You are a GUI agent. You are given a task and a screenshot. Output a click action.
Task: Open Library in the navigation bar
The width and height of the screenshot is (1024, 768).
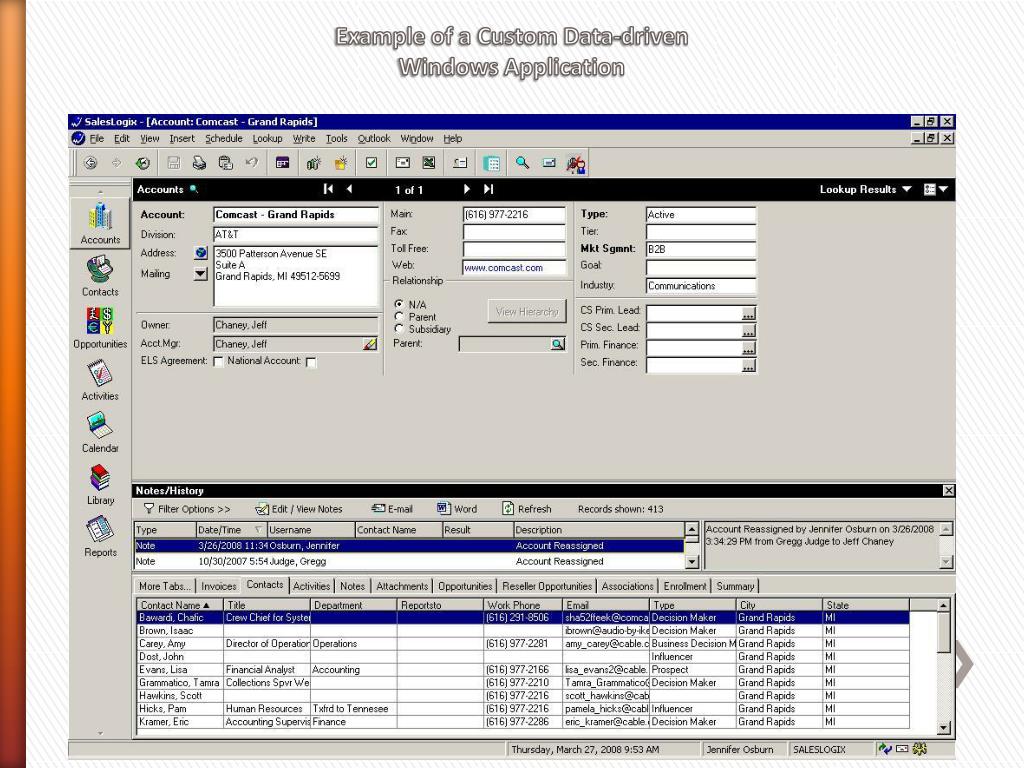100,485
